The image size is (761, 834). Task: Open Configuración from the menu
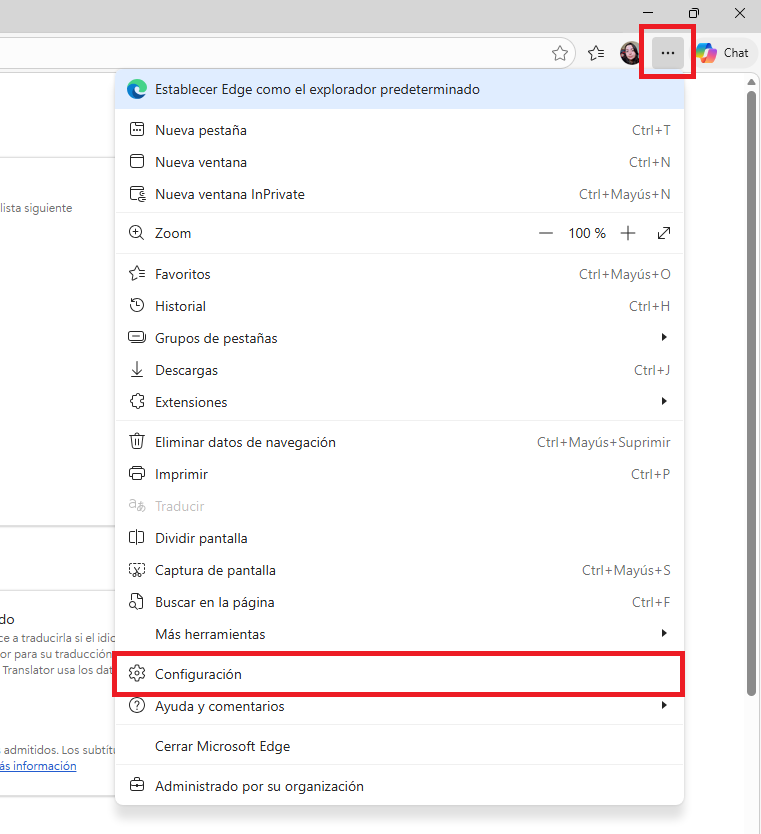click(x=399, y=674)
